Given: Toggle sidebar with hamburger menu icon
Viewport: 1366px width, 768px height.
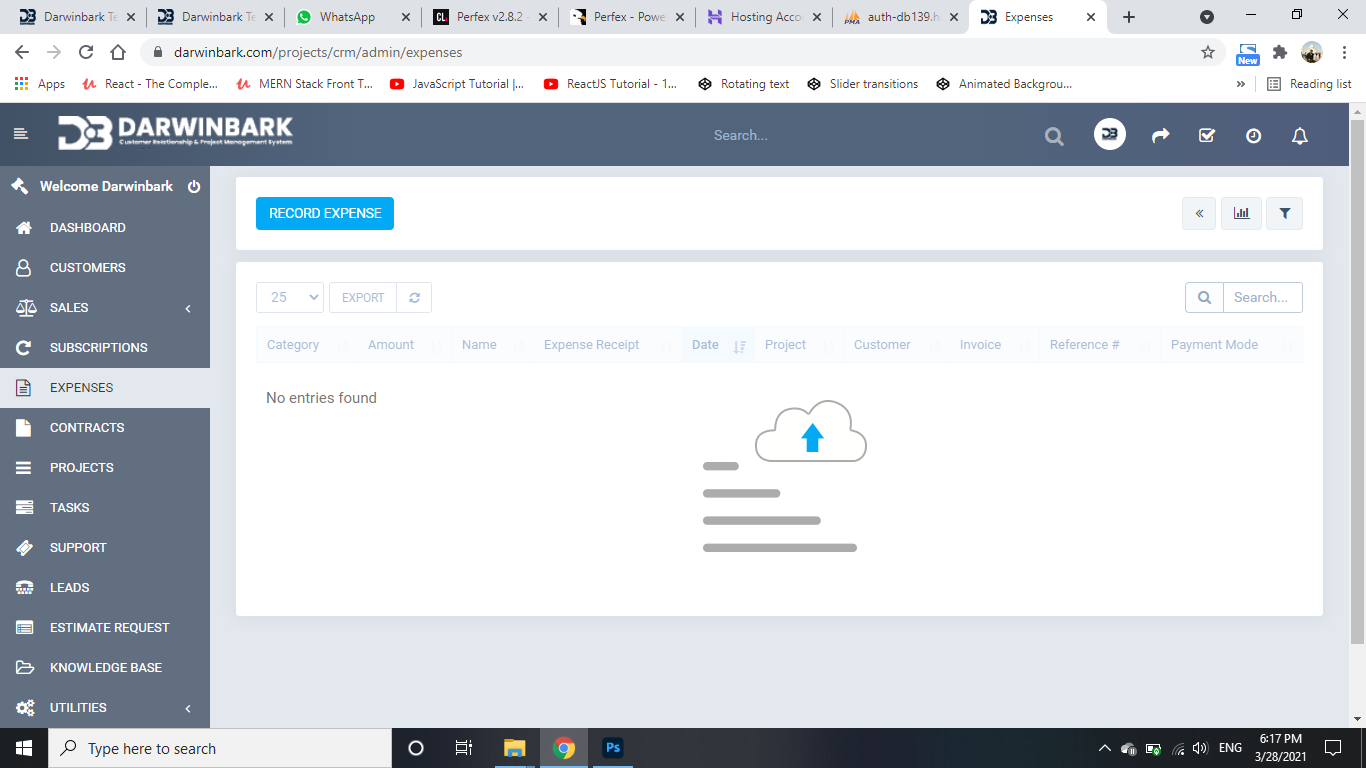Looking at the screenshot, I should (21, 134).
